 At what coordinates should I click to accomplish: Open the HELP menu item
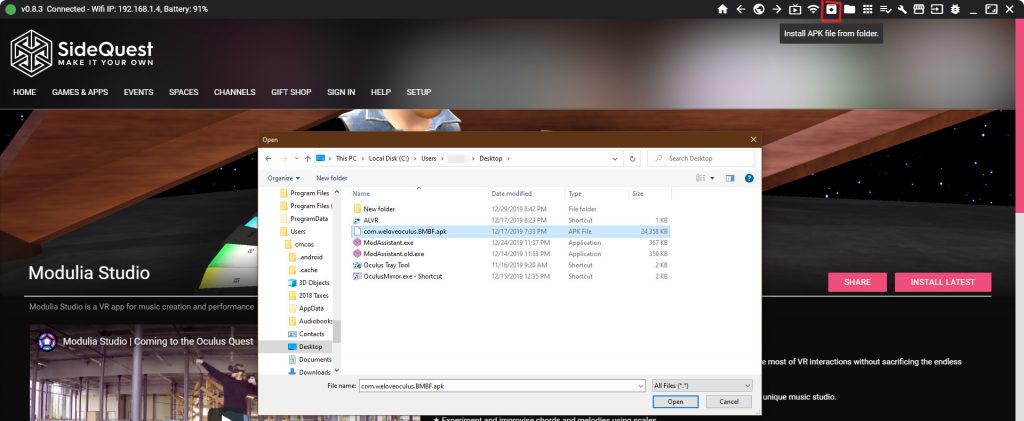click(381, 92)
